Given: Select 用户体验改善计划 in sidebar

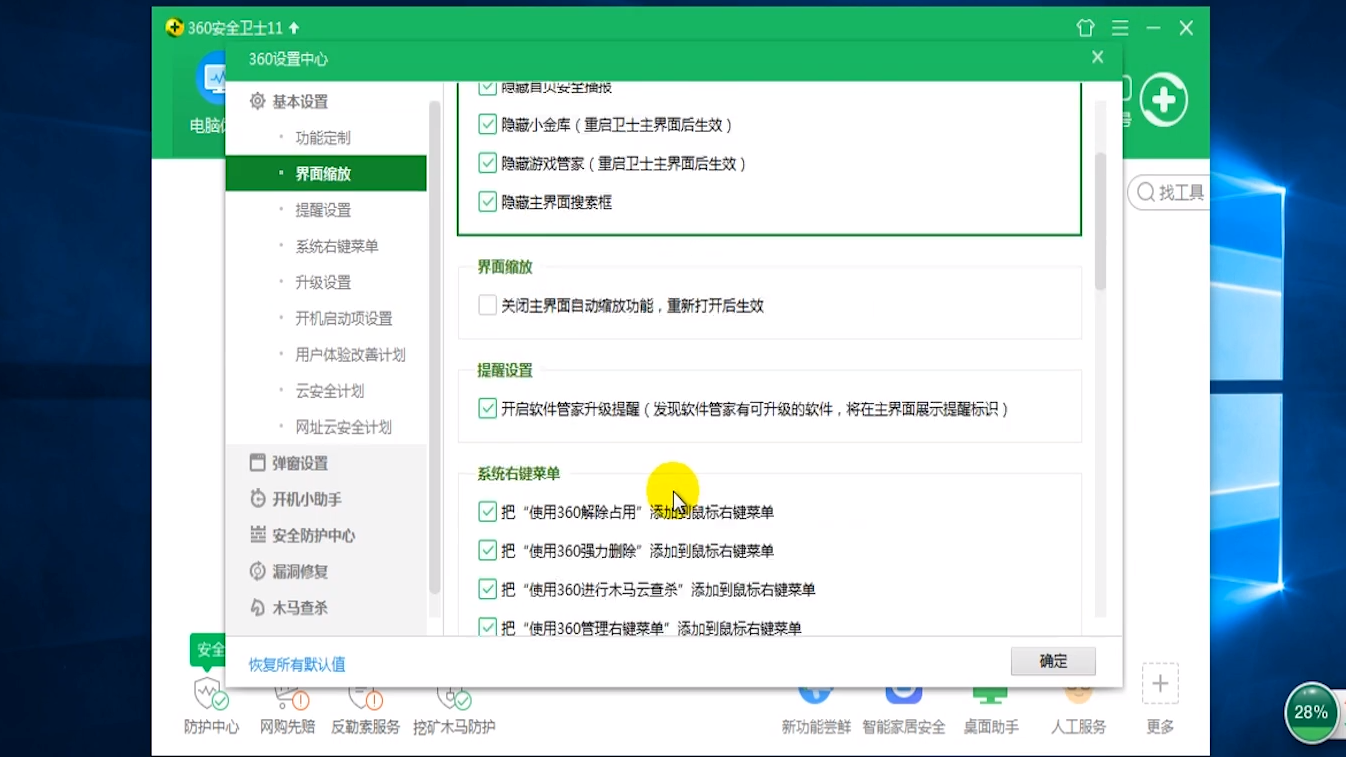Looking at the screenshot, I should point(350,354).
